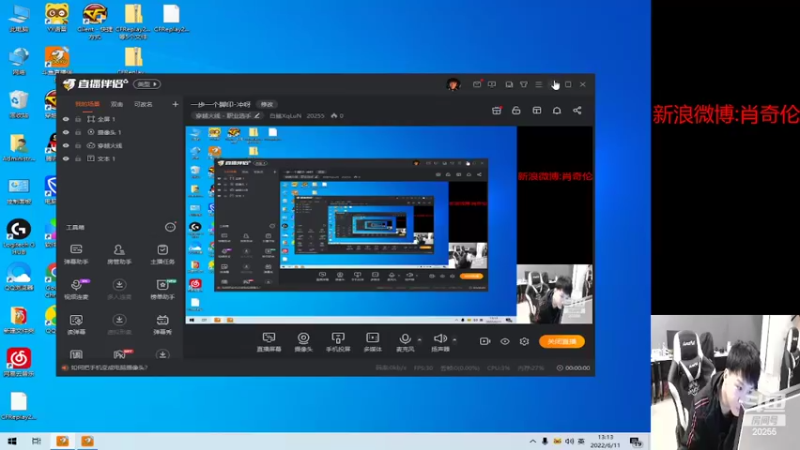Add a 直播屏幕 screen capture source
This screenshot has height=450, width=800.
(x=269, y=342)
